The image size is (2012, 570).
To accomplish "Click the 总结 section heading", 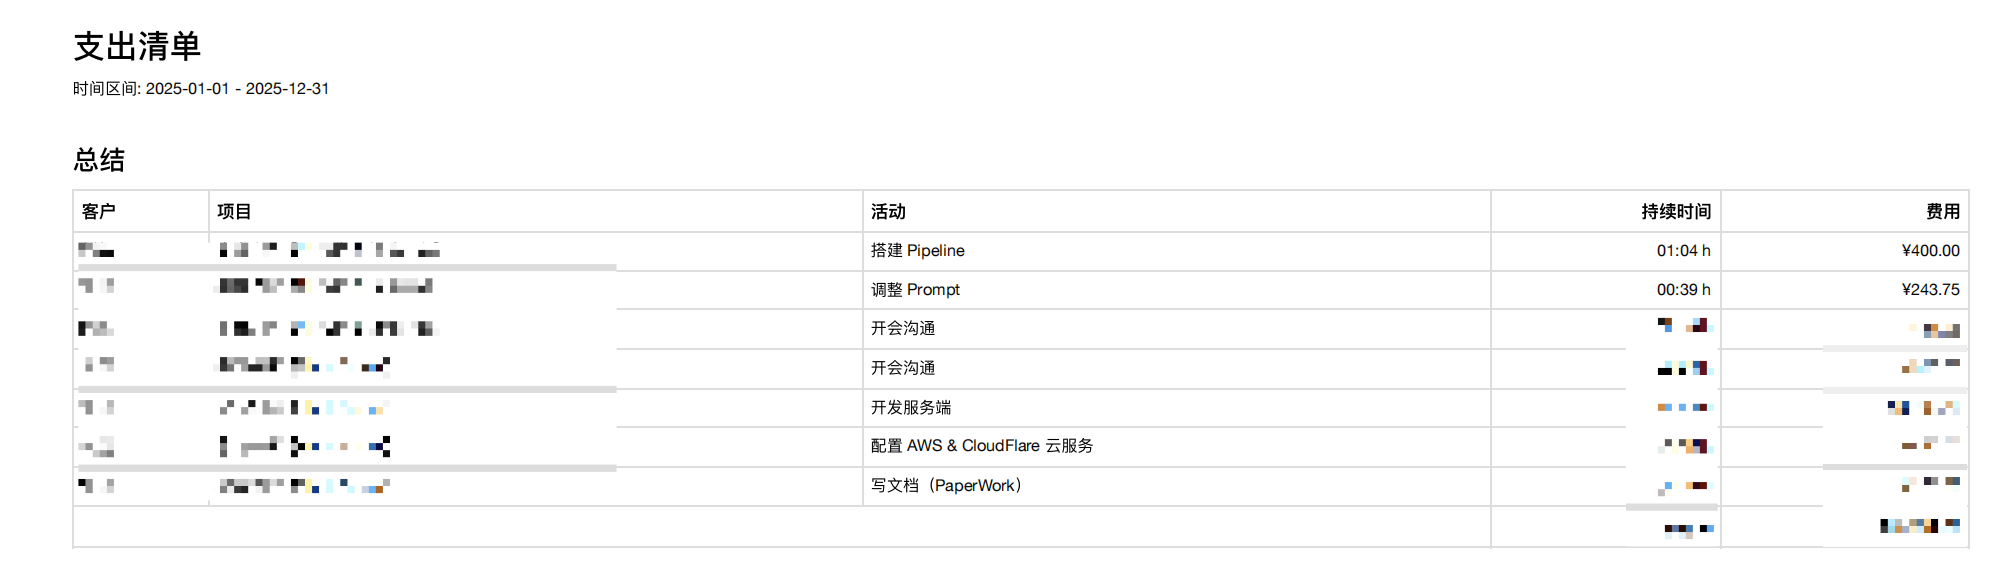I will click(x=99, y=160).
